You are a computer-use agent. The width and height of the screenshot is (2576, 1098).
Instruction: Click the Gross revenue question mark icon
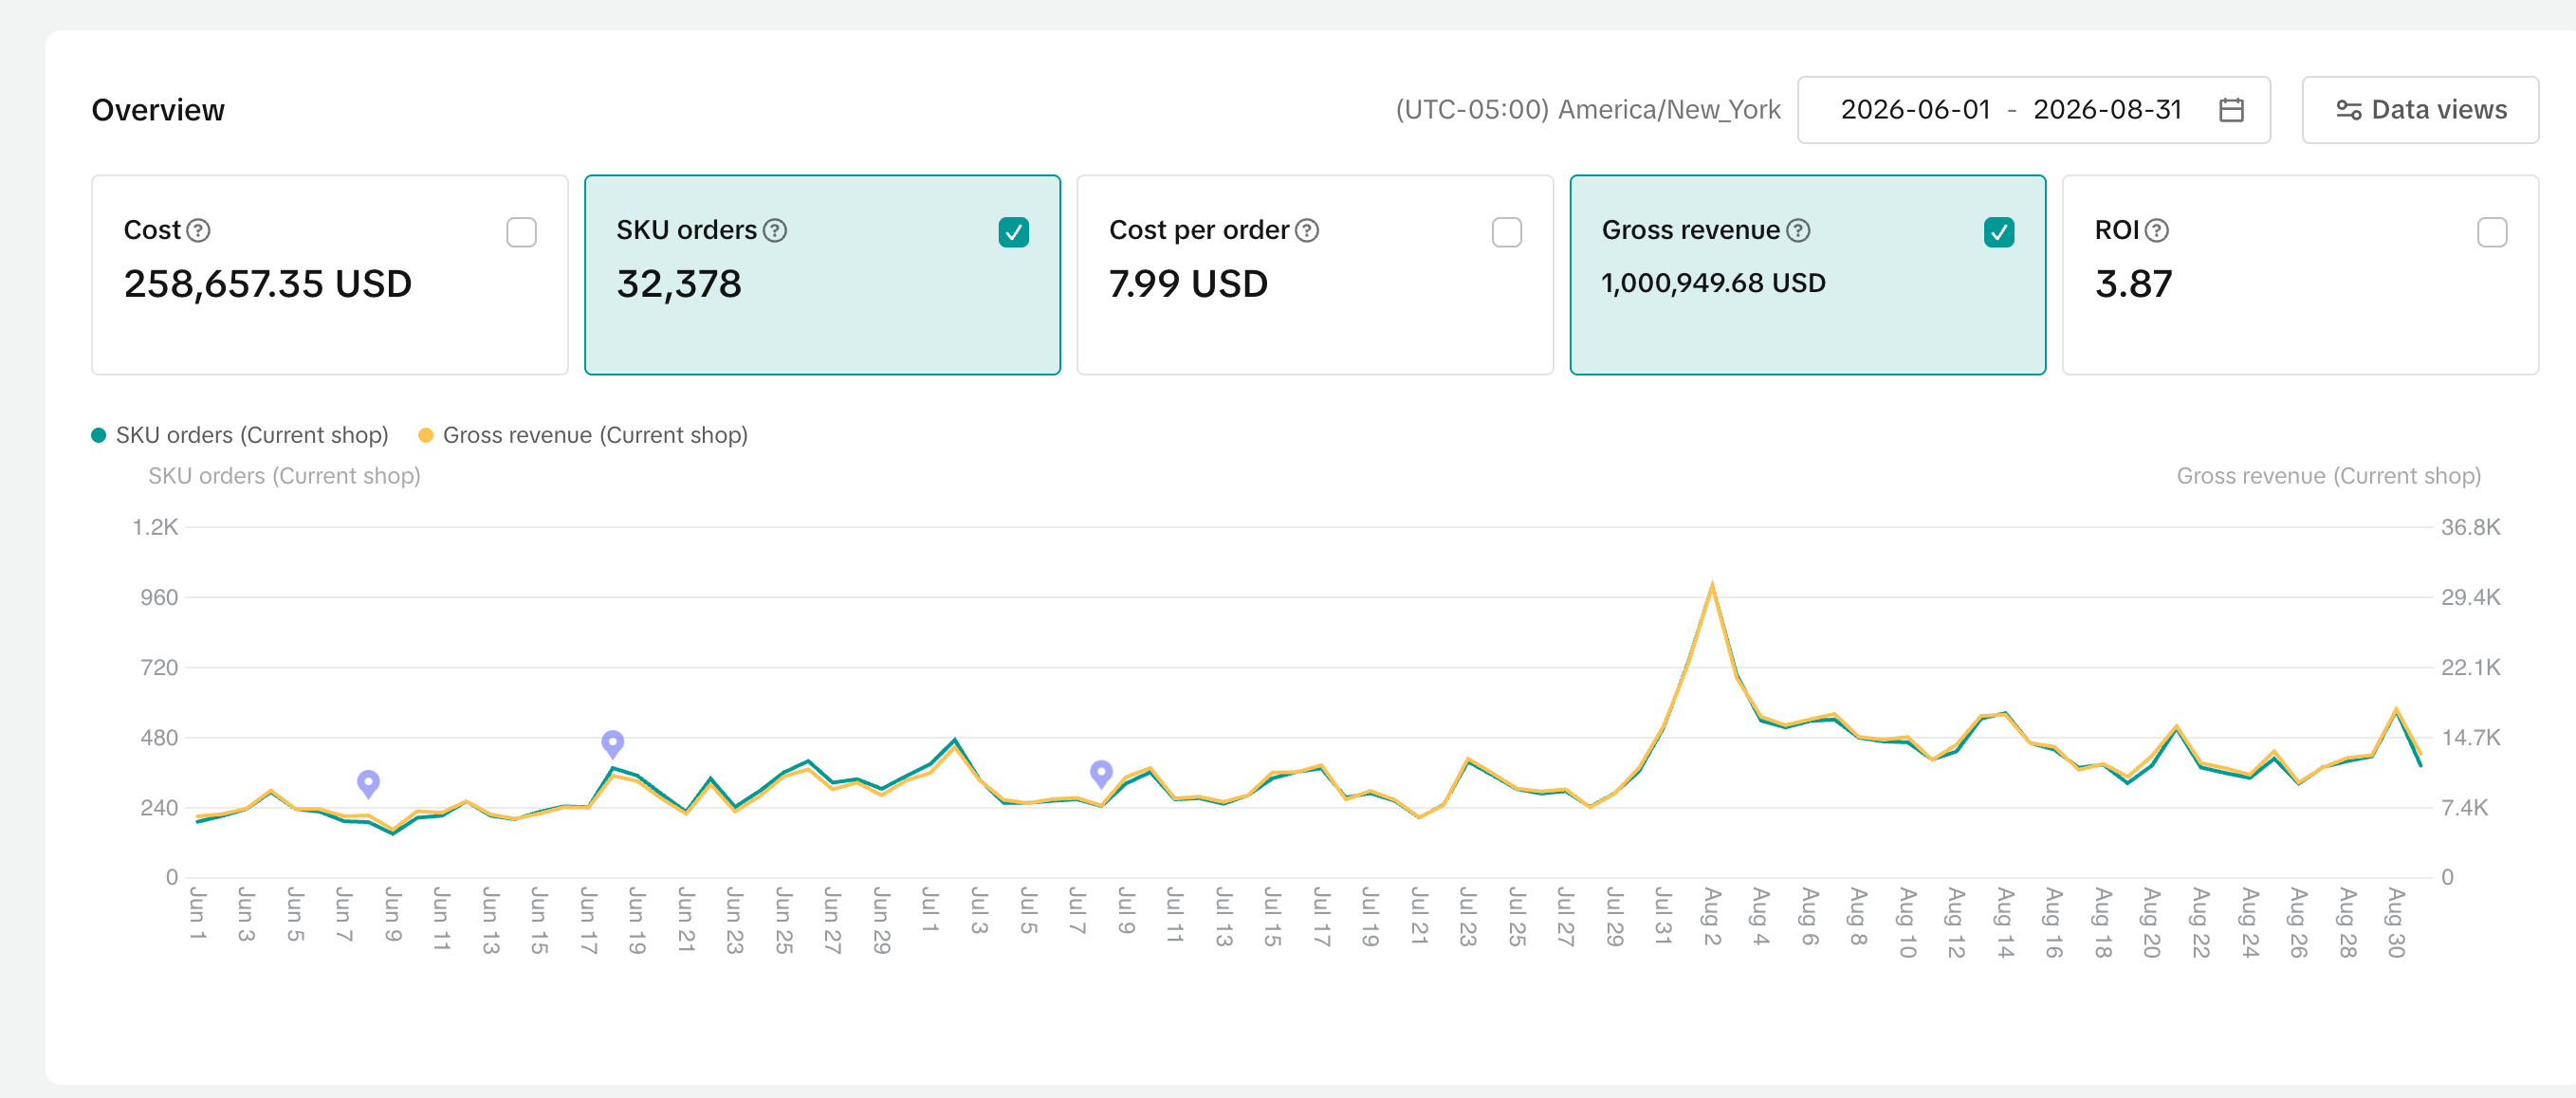tap(1798, 230)
